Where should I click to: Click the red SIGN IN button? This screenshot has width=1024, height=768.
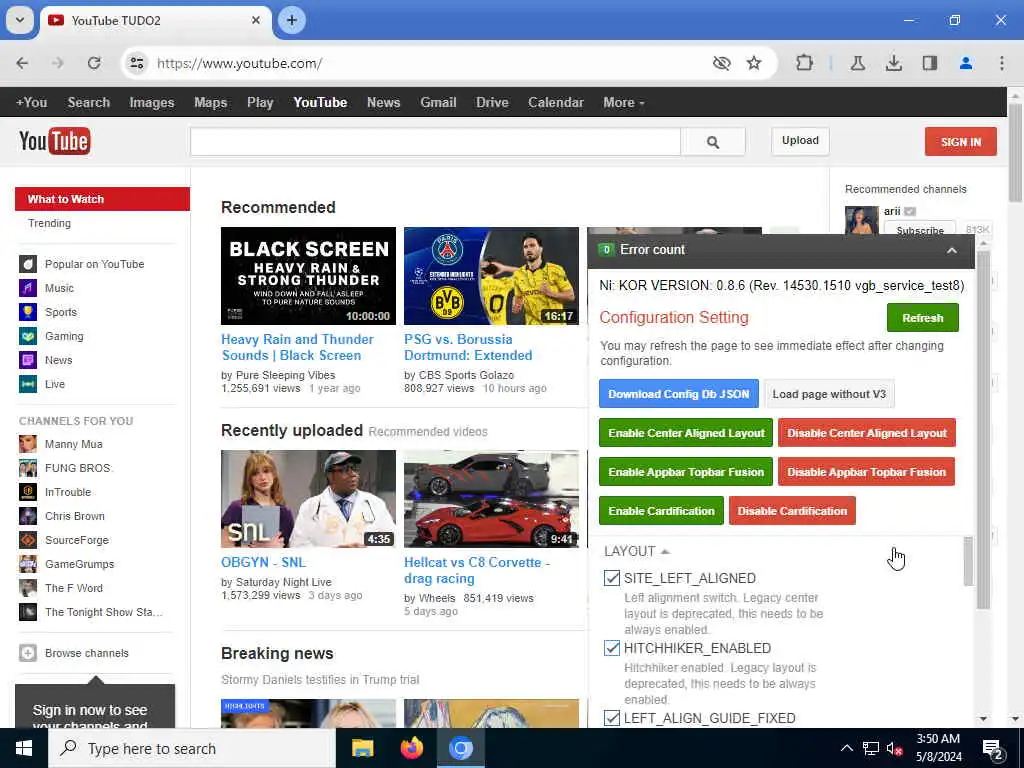(x=961, y=142)
